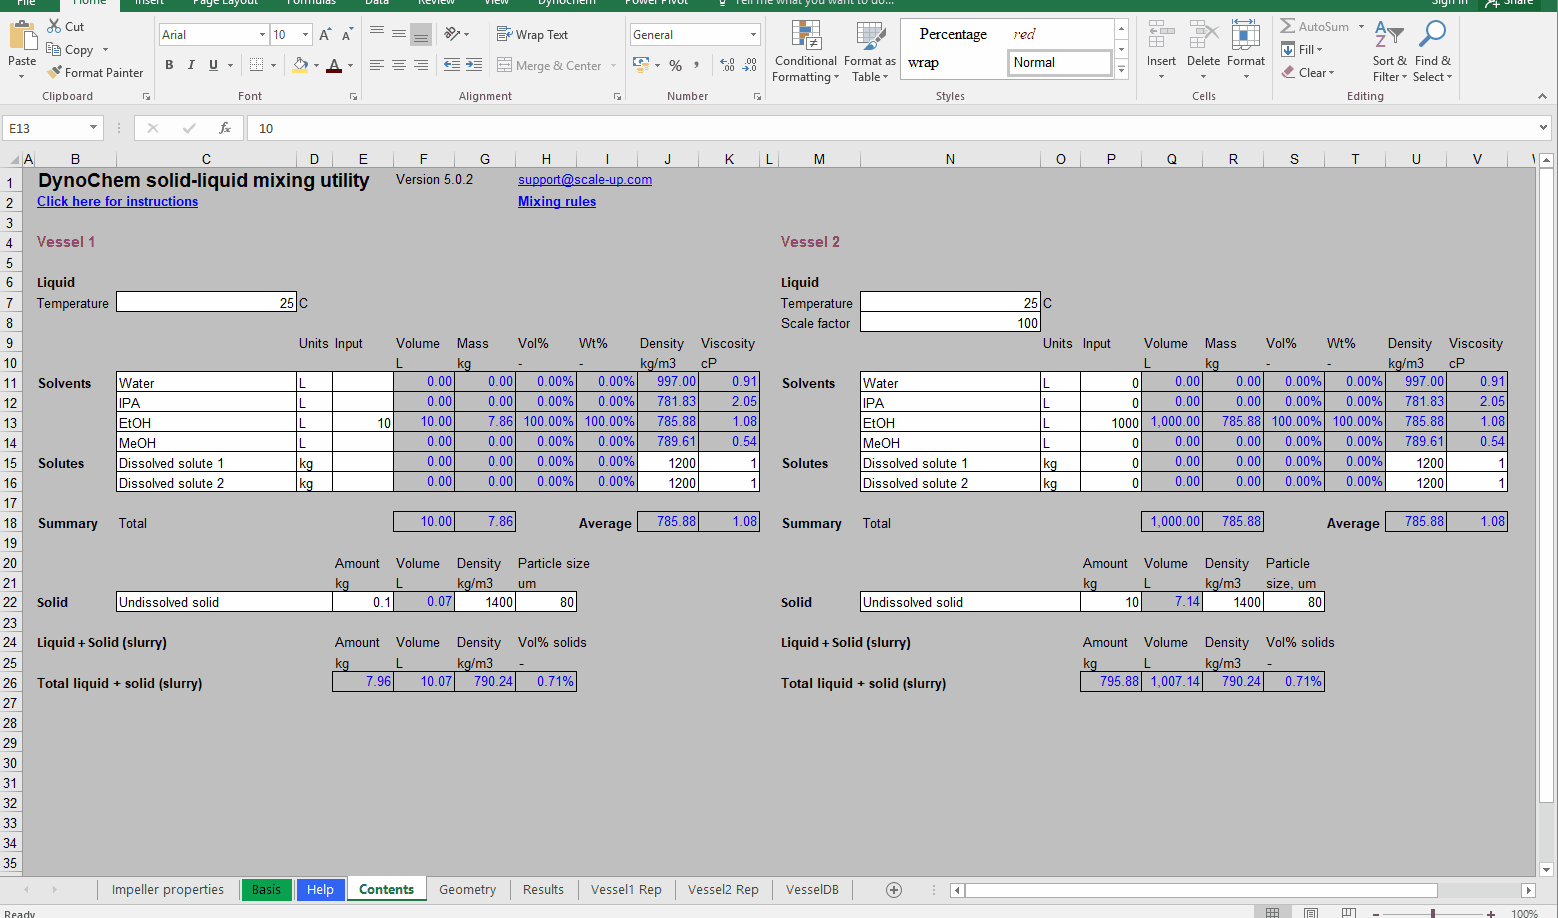Decrease decimal places
1558x918 pixels.
point(750,65)
